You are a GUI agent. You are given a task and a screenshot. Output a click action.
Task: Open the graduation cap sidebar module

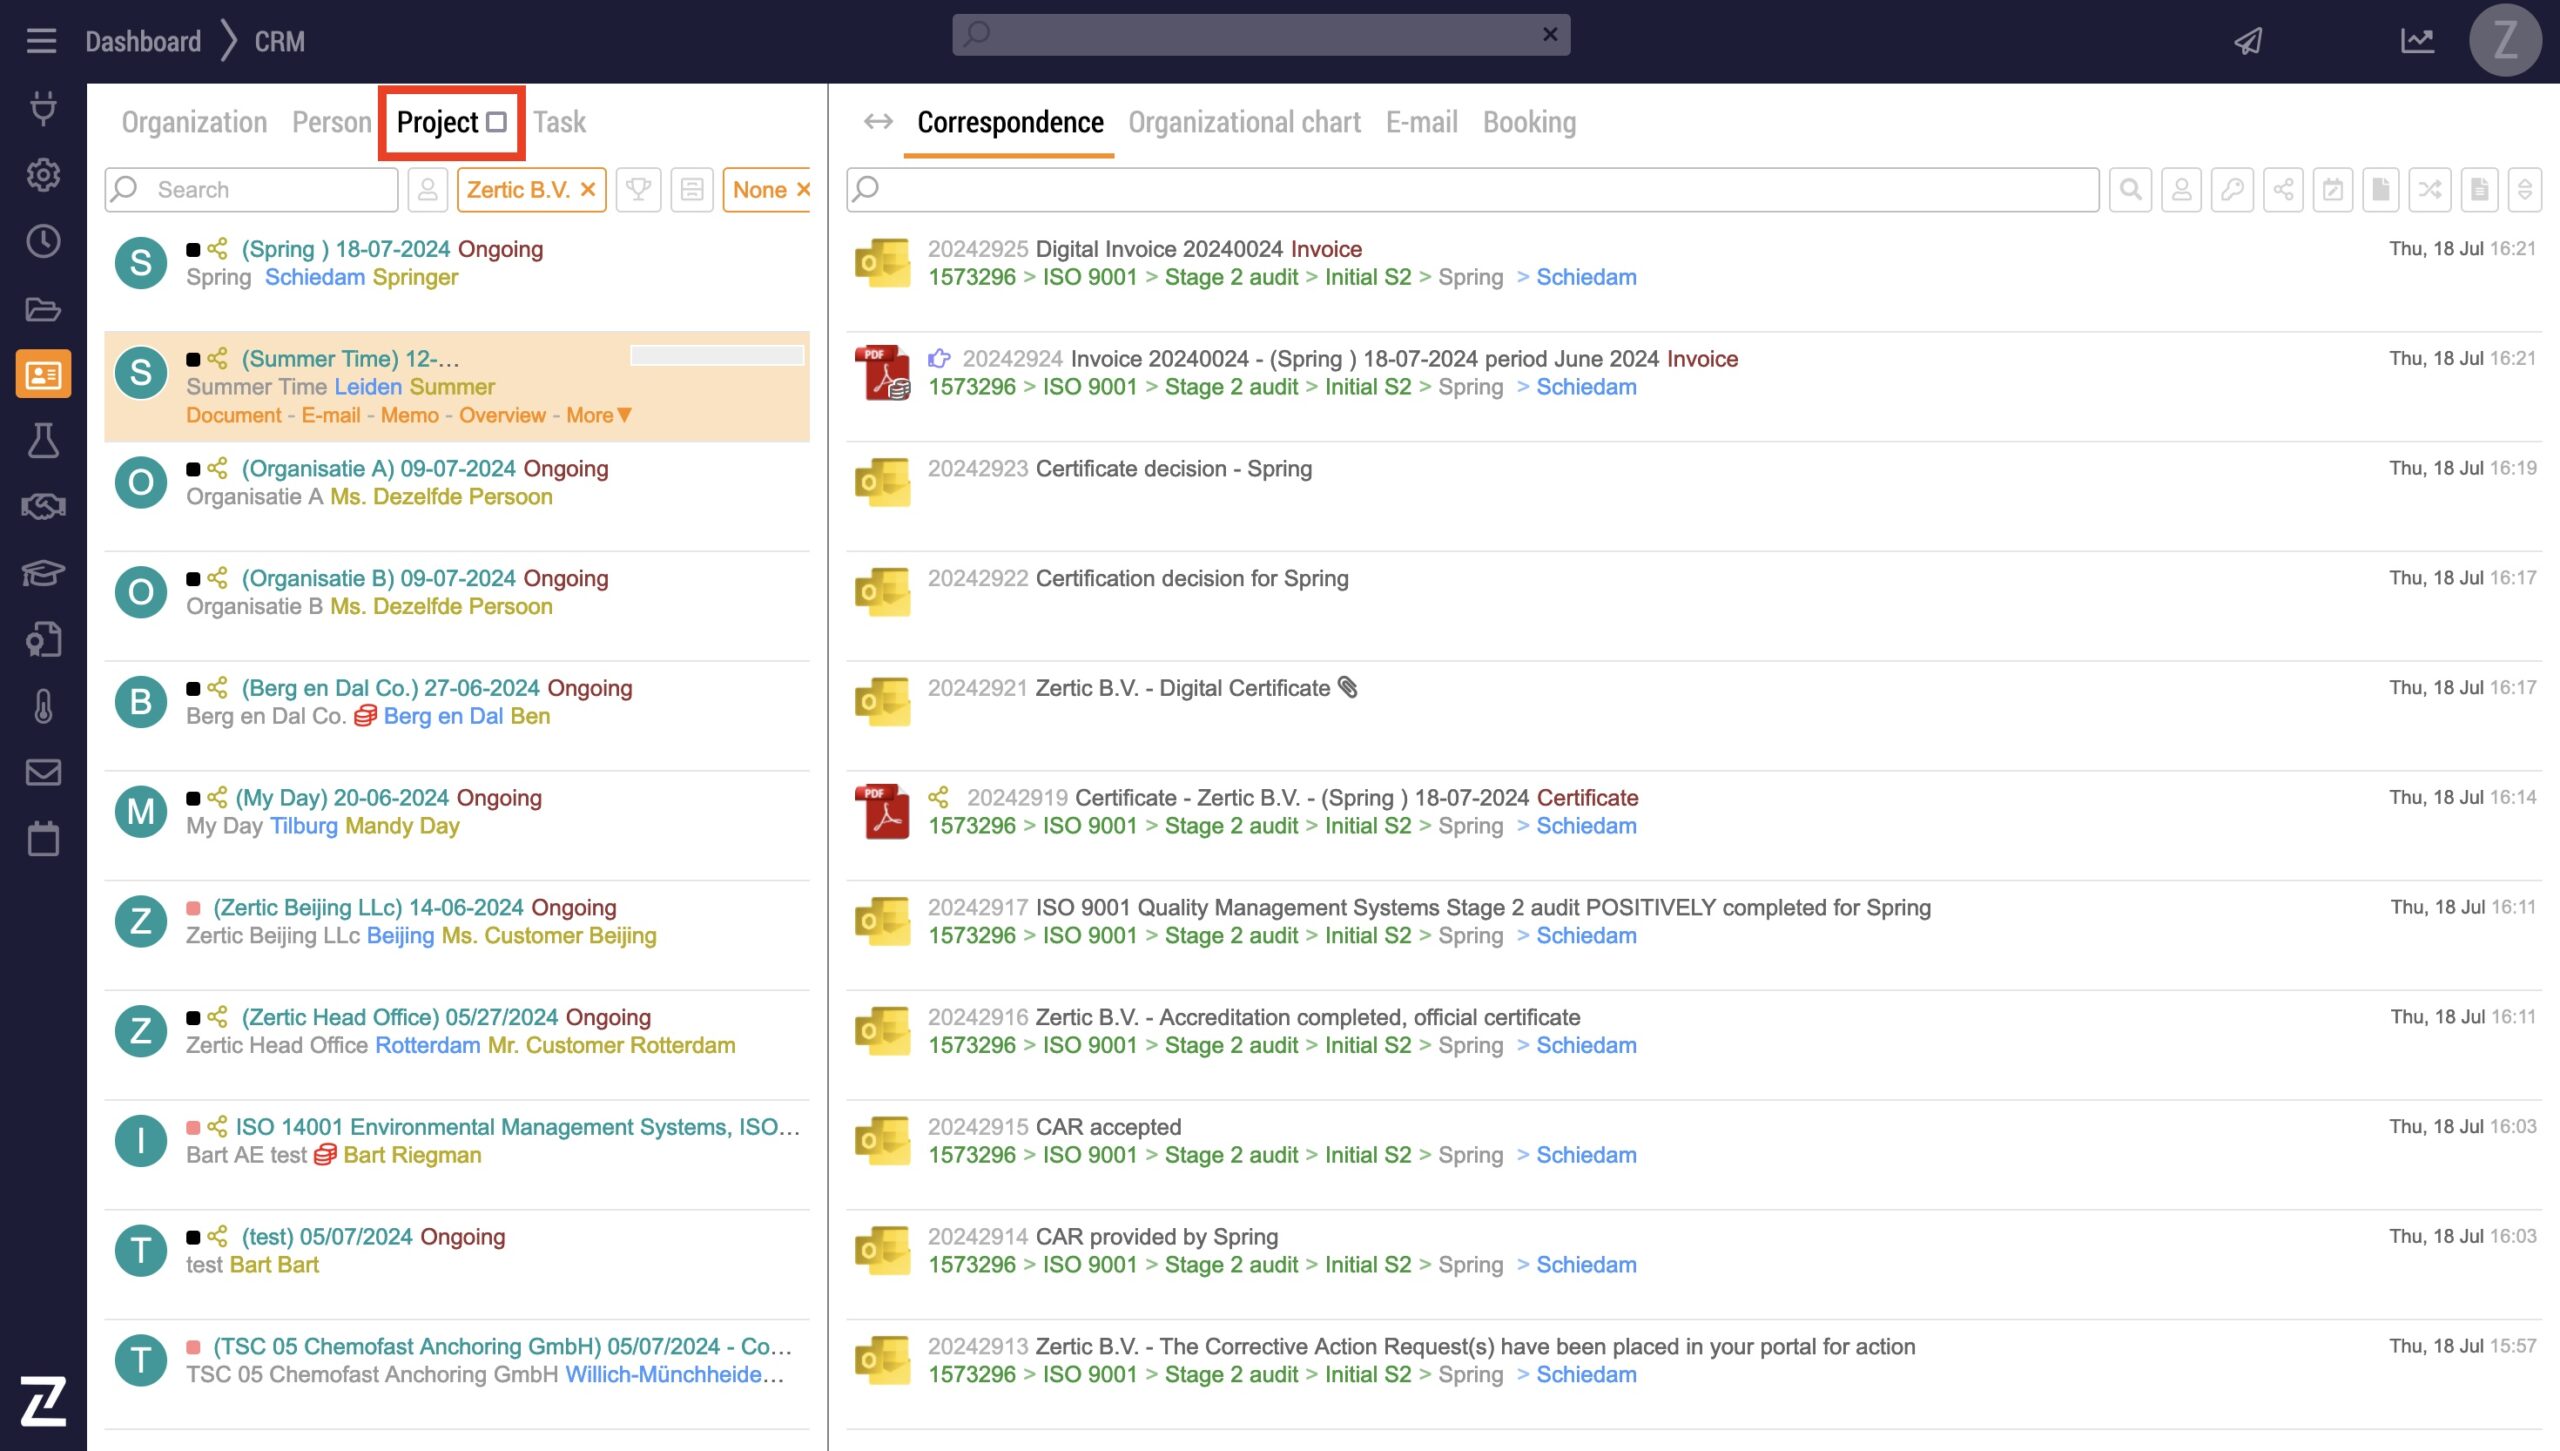[x=43, y=573]
